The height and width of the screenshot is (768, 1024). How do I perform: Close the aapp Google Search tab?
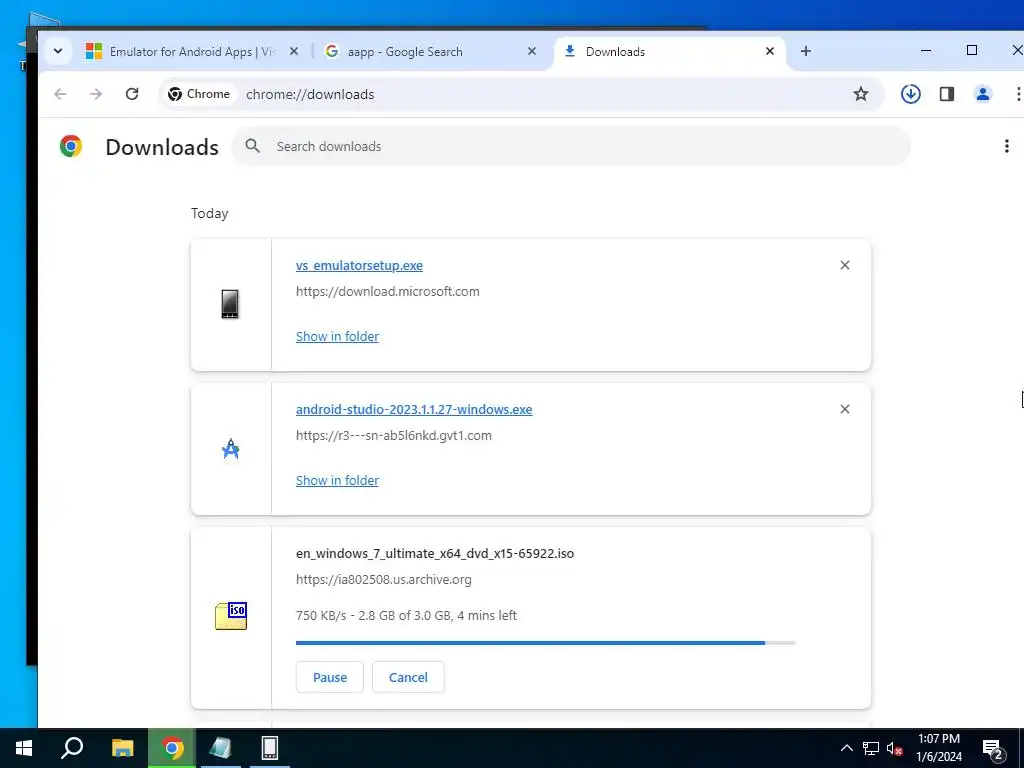point(532,51)
